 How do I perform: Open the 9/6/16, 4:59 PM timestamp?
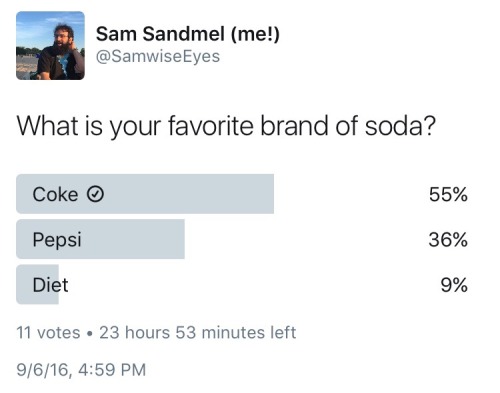pyautogui.click(x=81, y=370)
